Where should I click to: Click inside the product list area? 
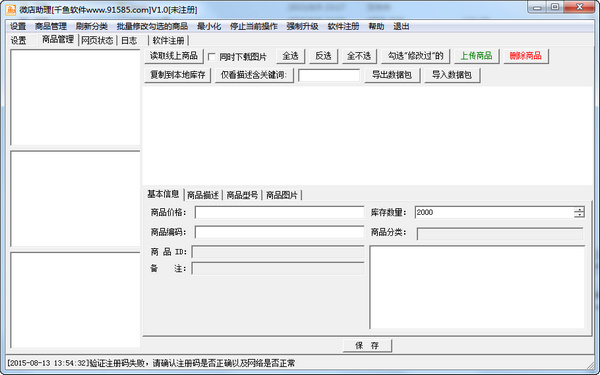(368, 136)
